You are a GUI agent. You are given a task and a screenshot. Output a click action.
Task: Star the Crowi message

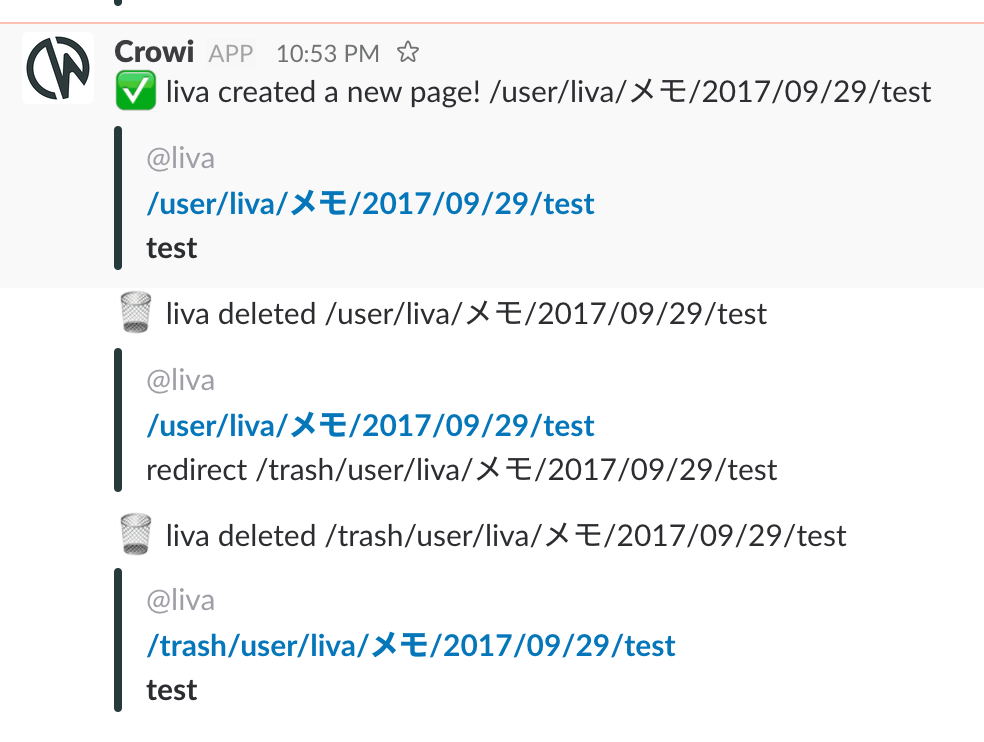click(407, 52)
